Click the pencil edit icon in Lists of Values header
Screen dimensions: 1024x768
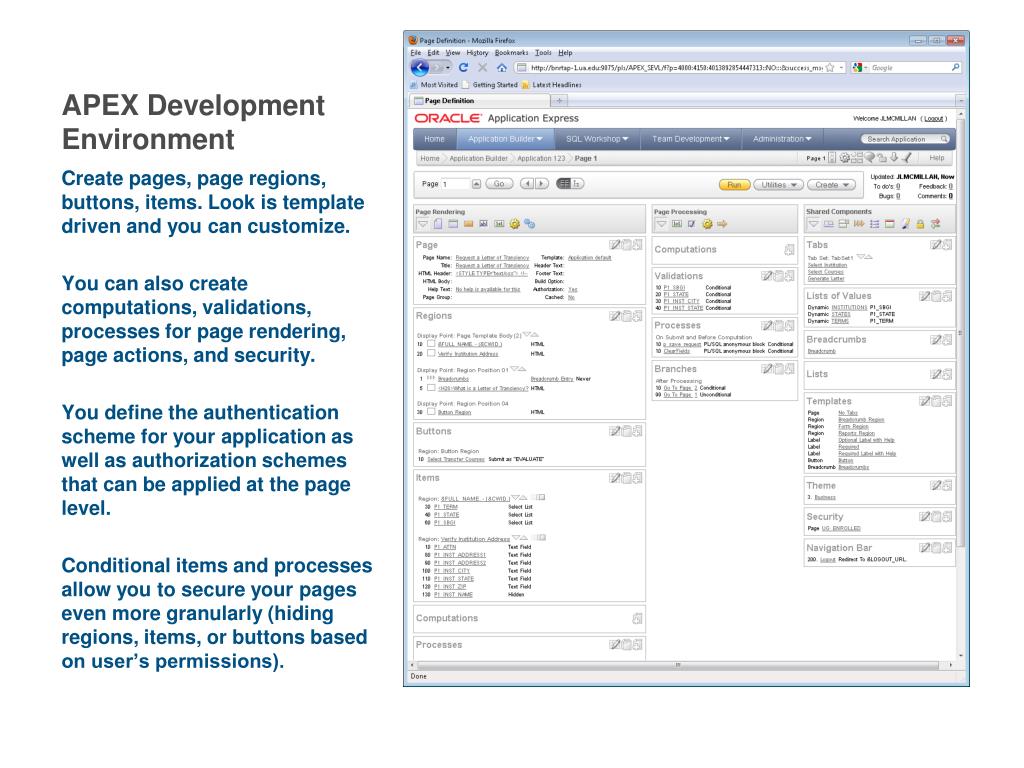(x=925, y=296)
